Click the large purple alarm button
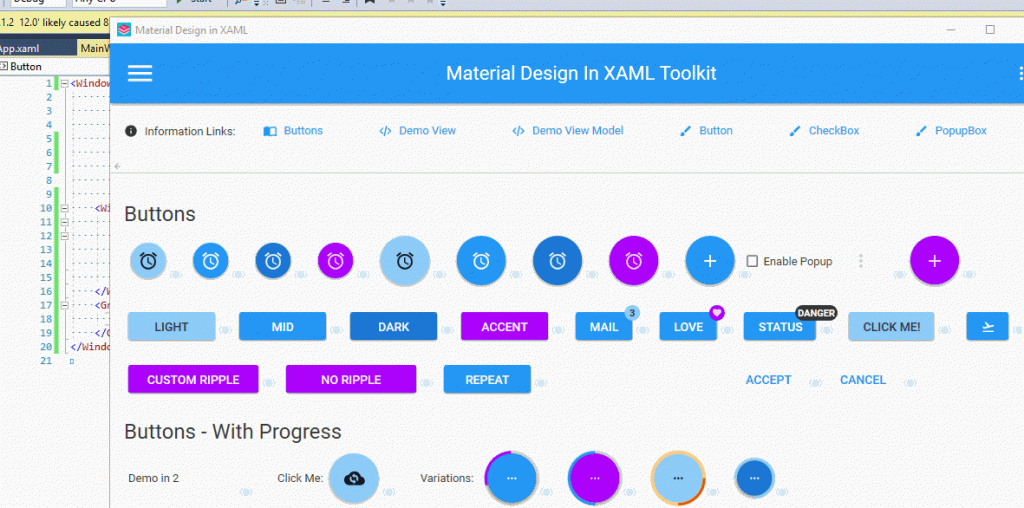This screenshot has width=1024, height=508. pos(633,261)
